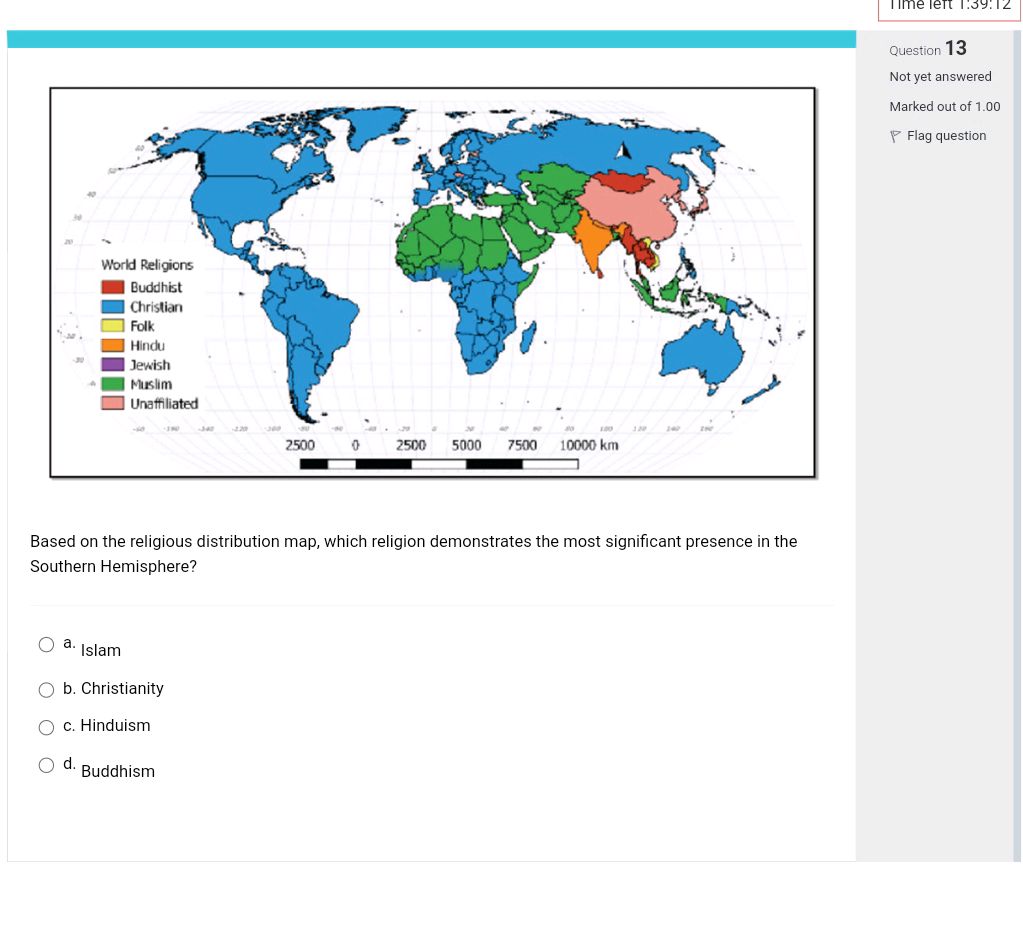Pick answer c. Hinduism
This screenshot has height=930, width=1023.
46,727
